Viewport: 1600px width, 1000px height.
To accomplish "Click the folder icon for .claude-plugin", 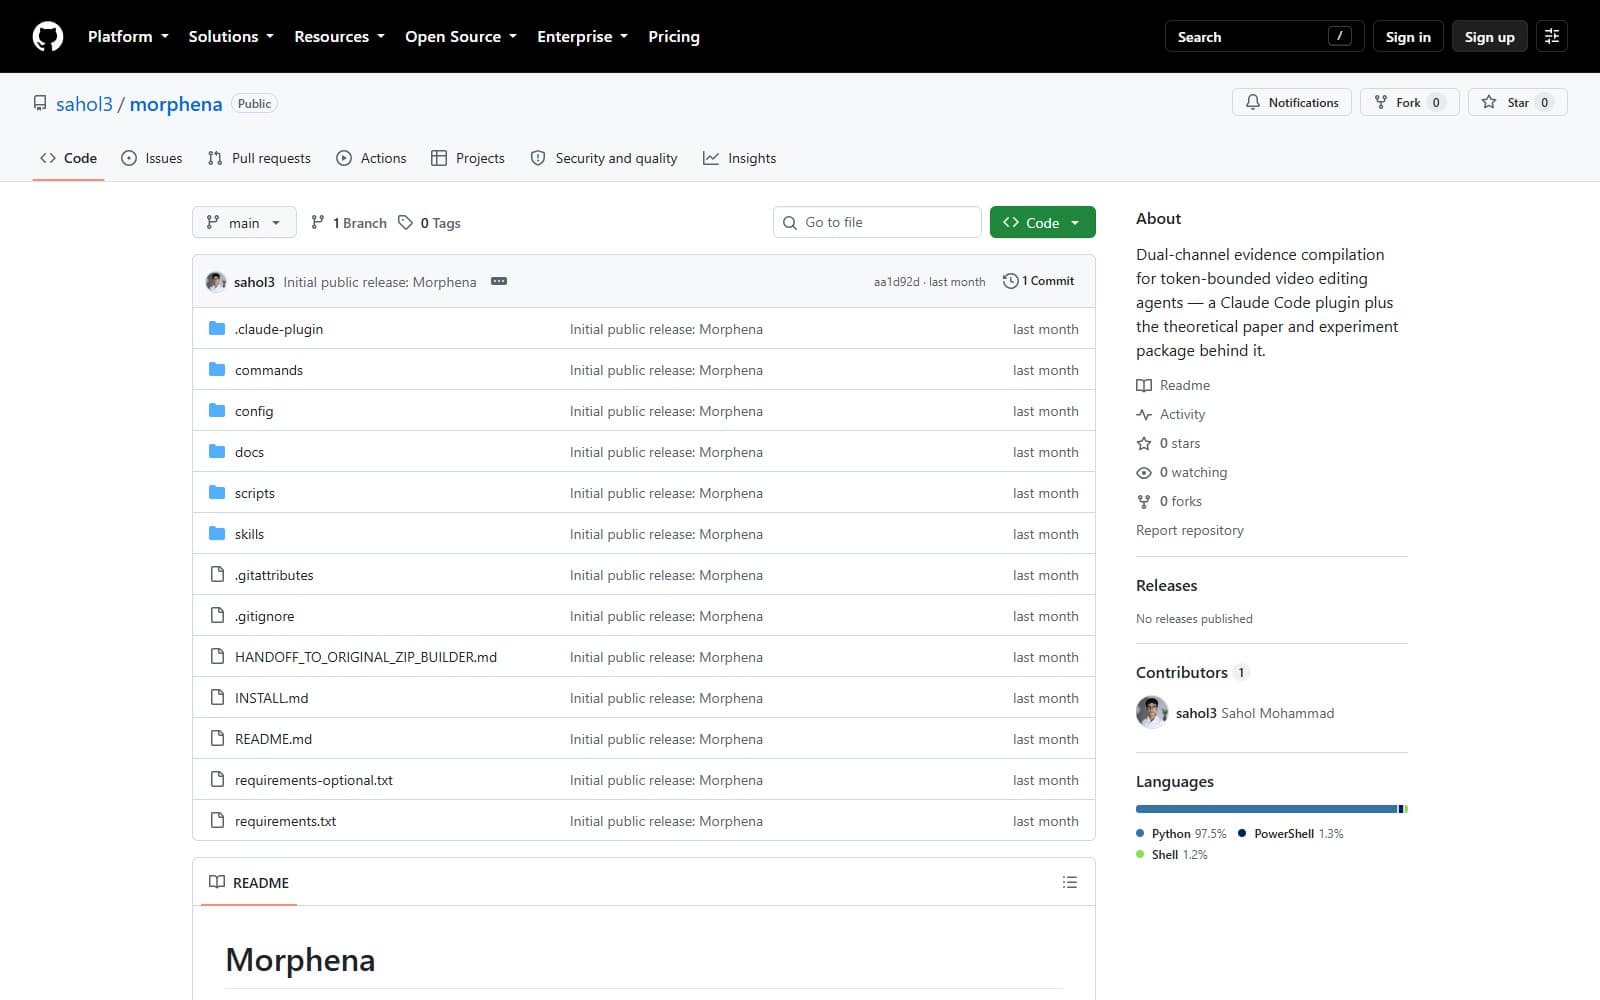I will (217, 329).
